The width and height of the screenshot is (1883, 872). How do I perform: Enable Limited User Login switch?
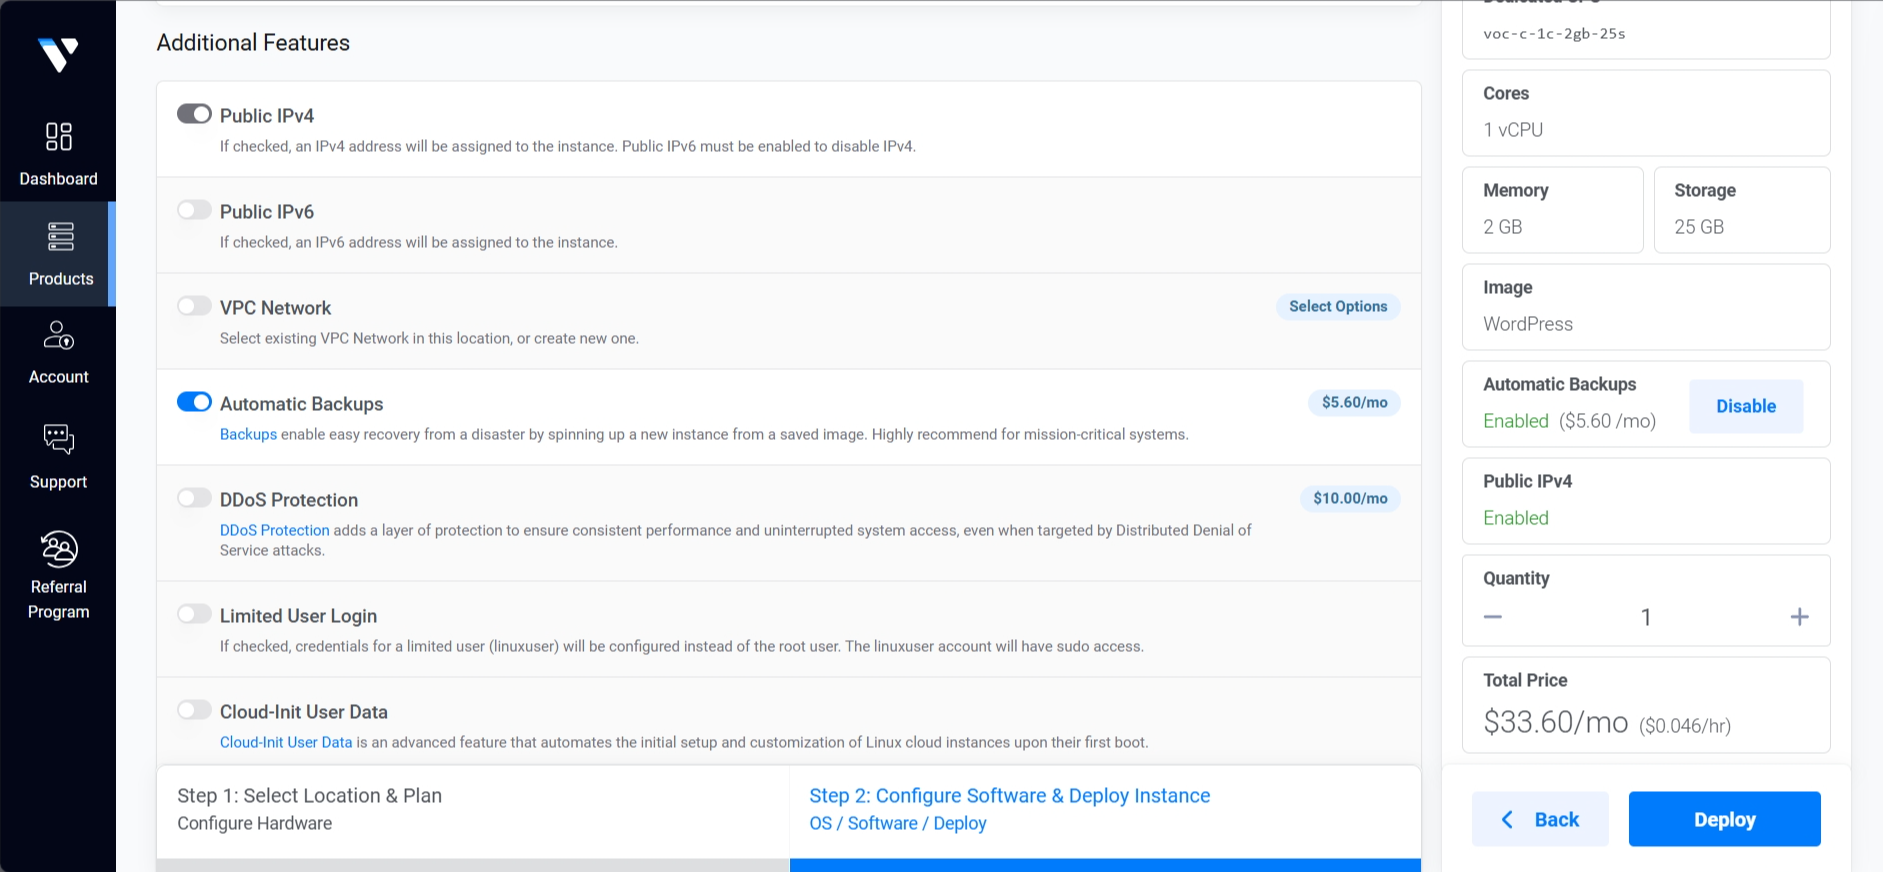click(194, 614)
